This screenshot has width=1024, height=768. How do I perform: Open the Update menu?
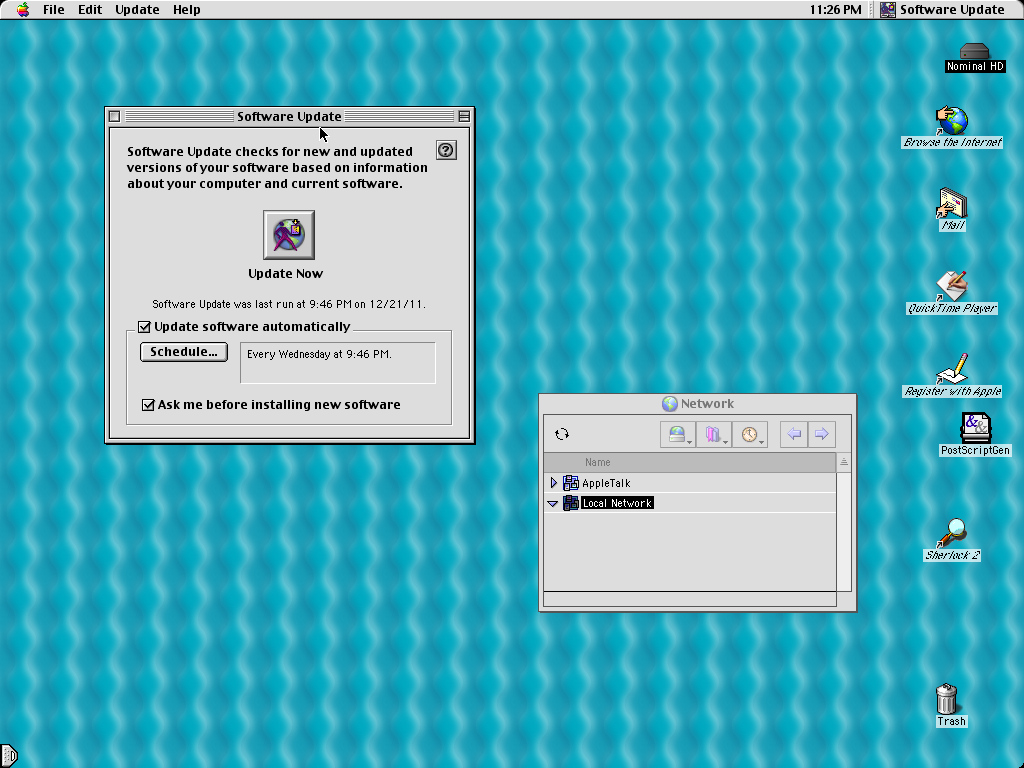point(137,10)
